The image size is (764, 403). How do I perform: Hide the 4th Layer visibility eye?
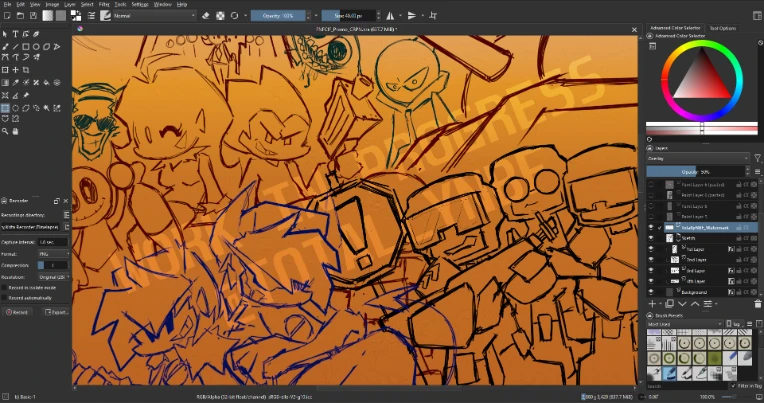point(651,281)
